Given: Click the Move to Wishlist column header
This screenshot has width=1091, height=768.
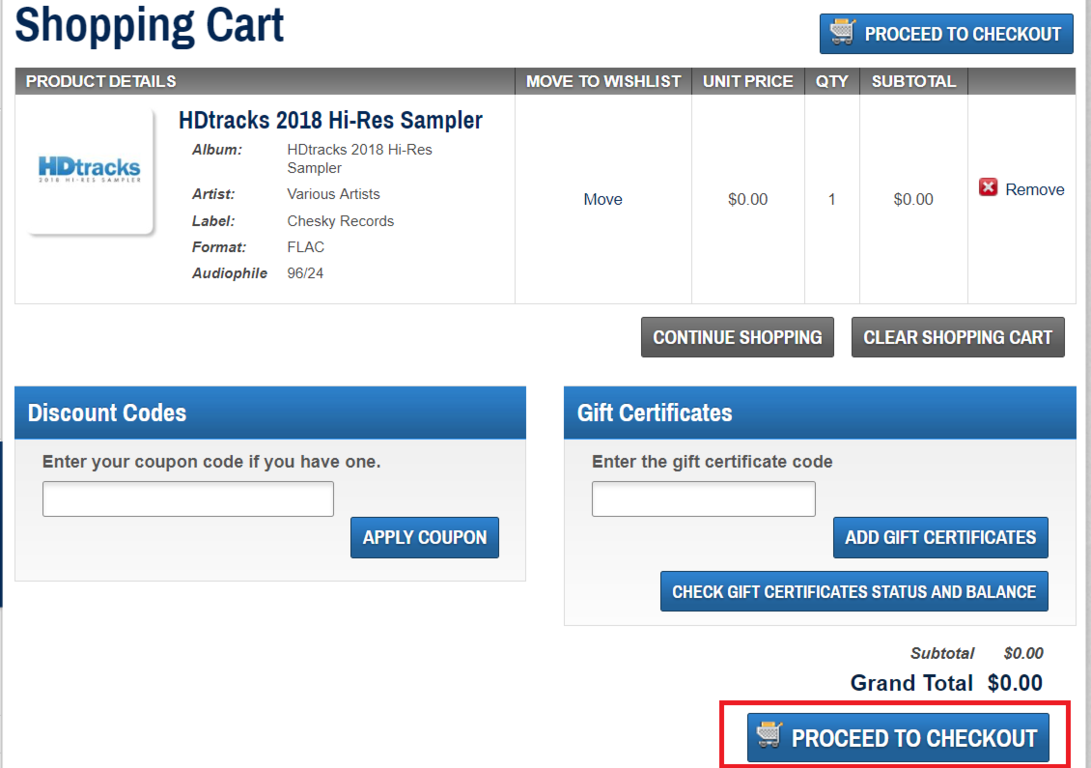Looking at the screenshot, I should (603, 81).
